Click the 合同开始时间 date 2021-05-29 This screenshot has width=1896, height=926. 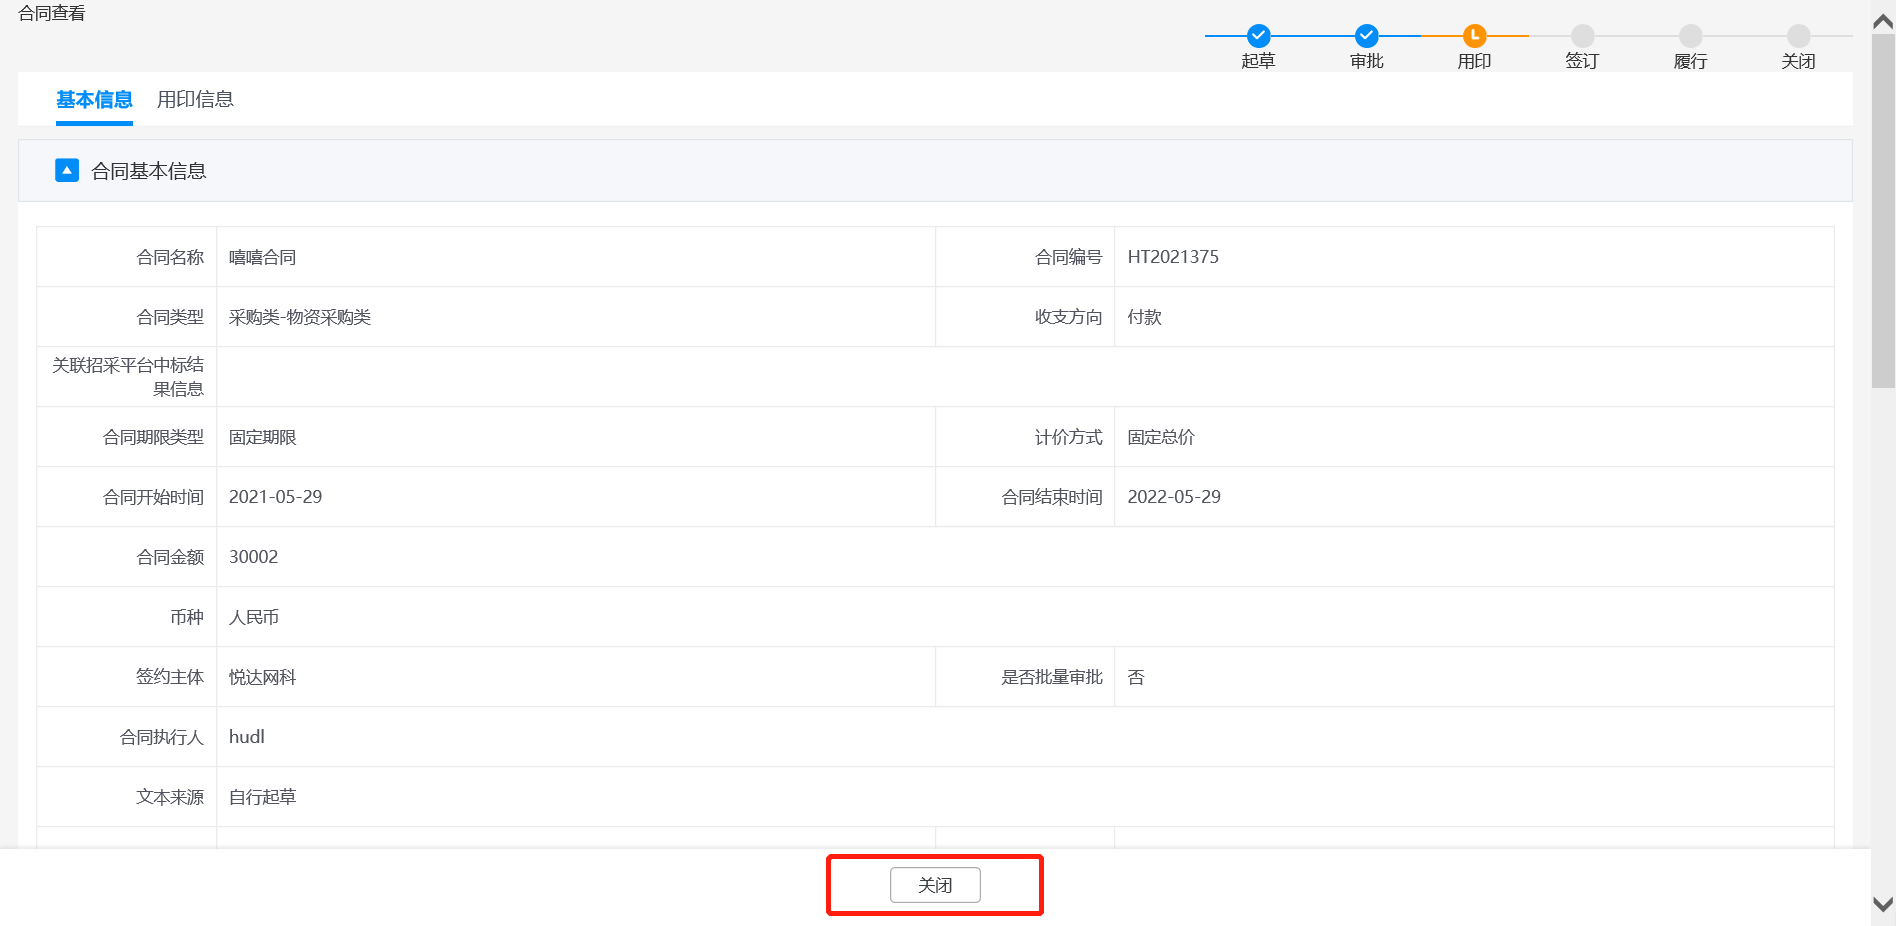coord(275,497)
